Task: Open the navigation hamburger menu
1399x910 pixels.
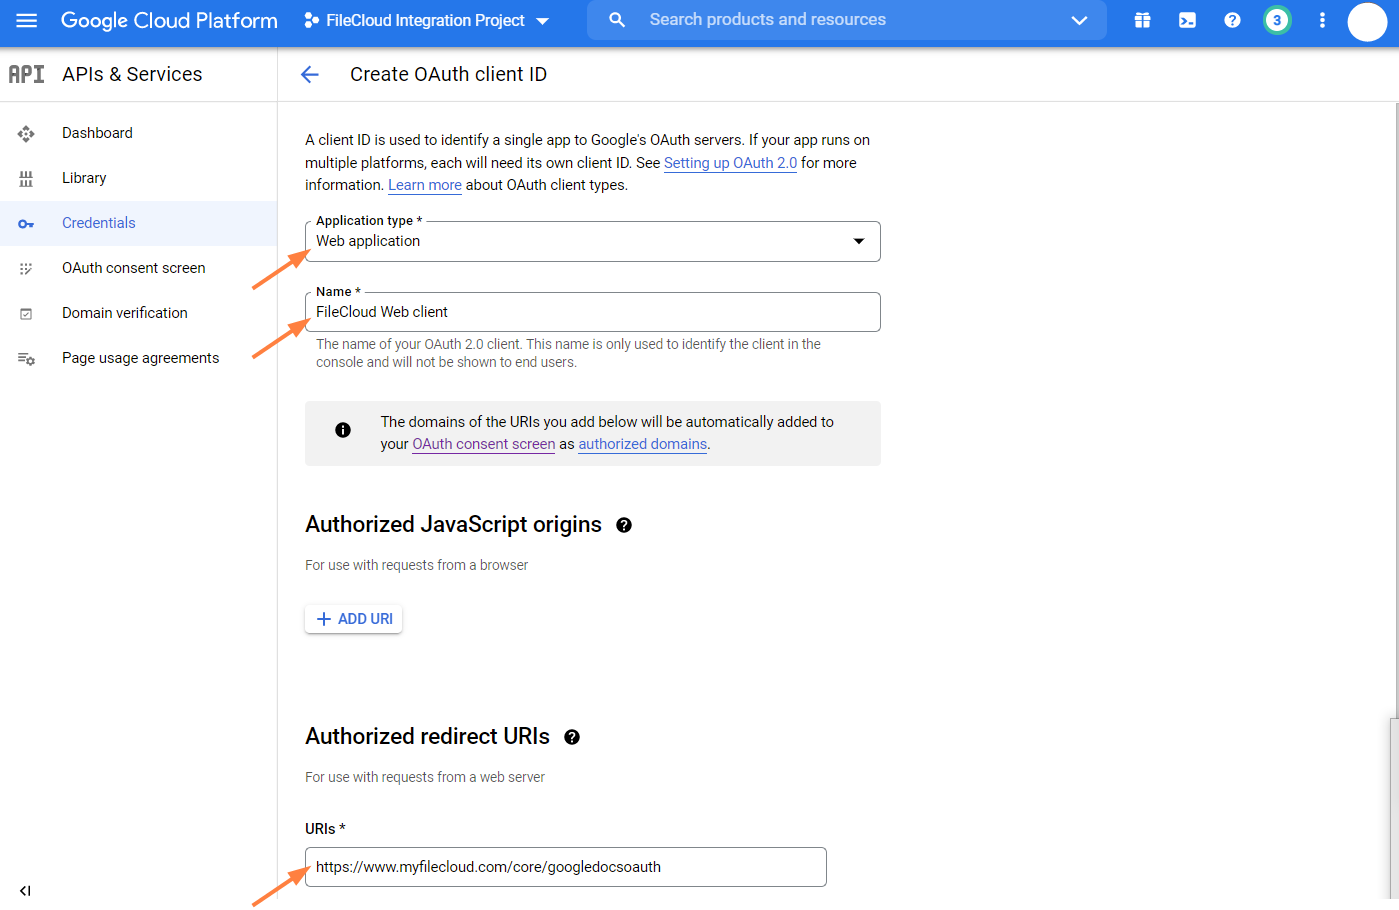Action: pos(26,20)
